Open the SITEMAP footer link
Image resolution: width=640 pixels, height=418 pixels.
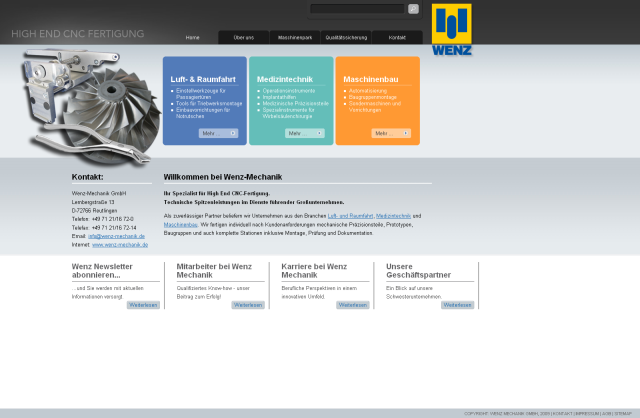pyautogui.click(x=623, y=414)
